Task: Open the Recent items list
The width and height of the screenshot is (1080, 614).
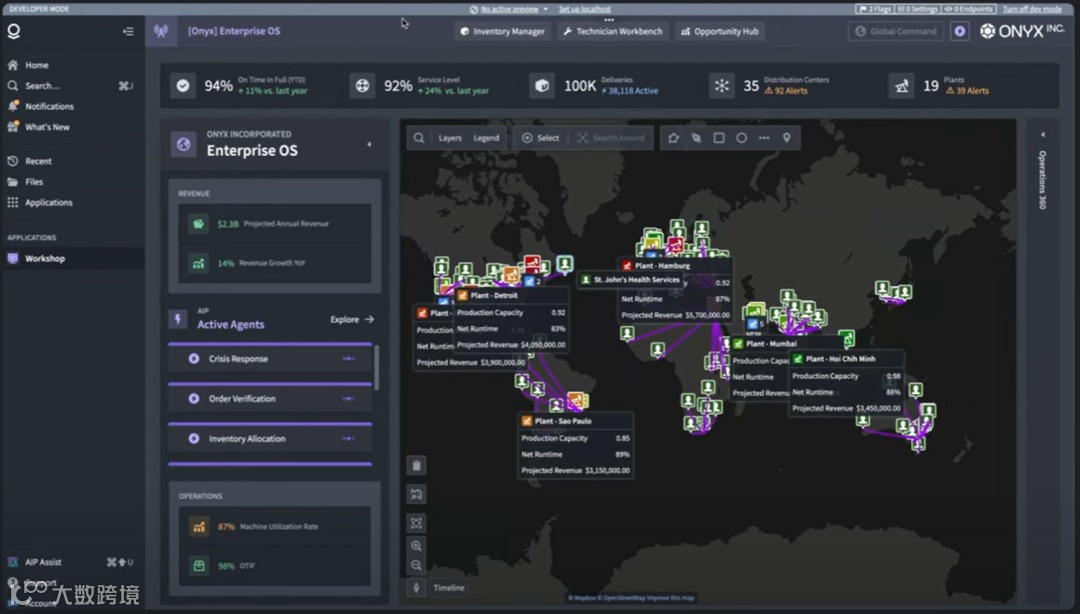Action: point(38,161)
